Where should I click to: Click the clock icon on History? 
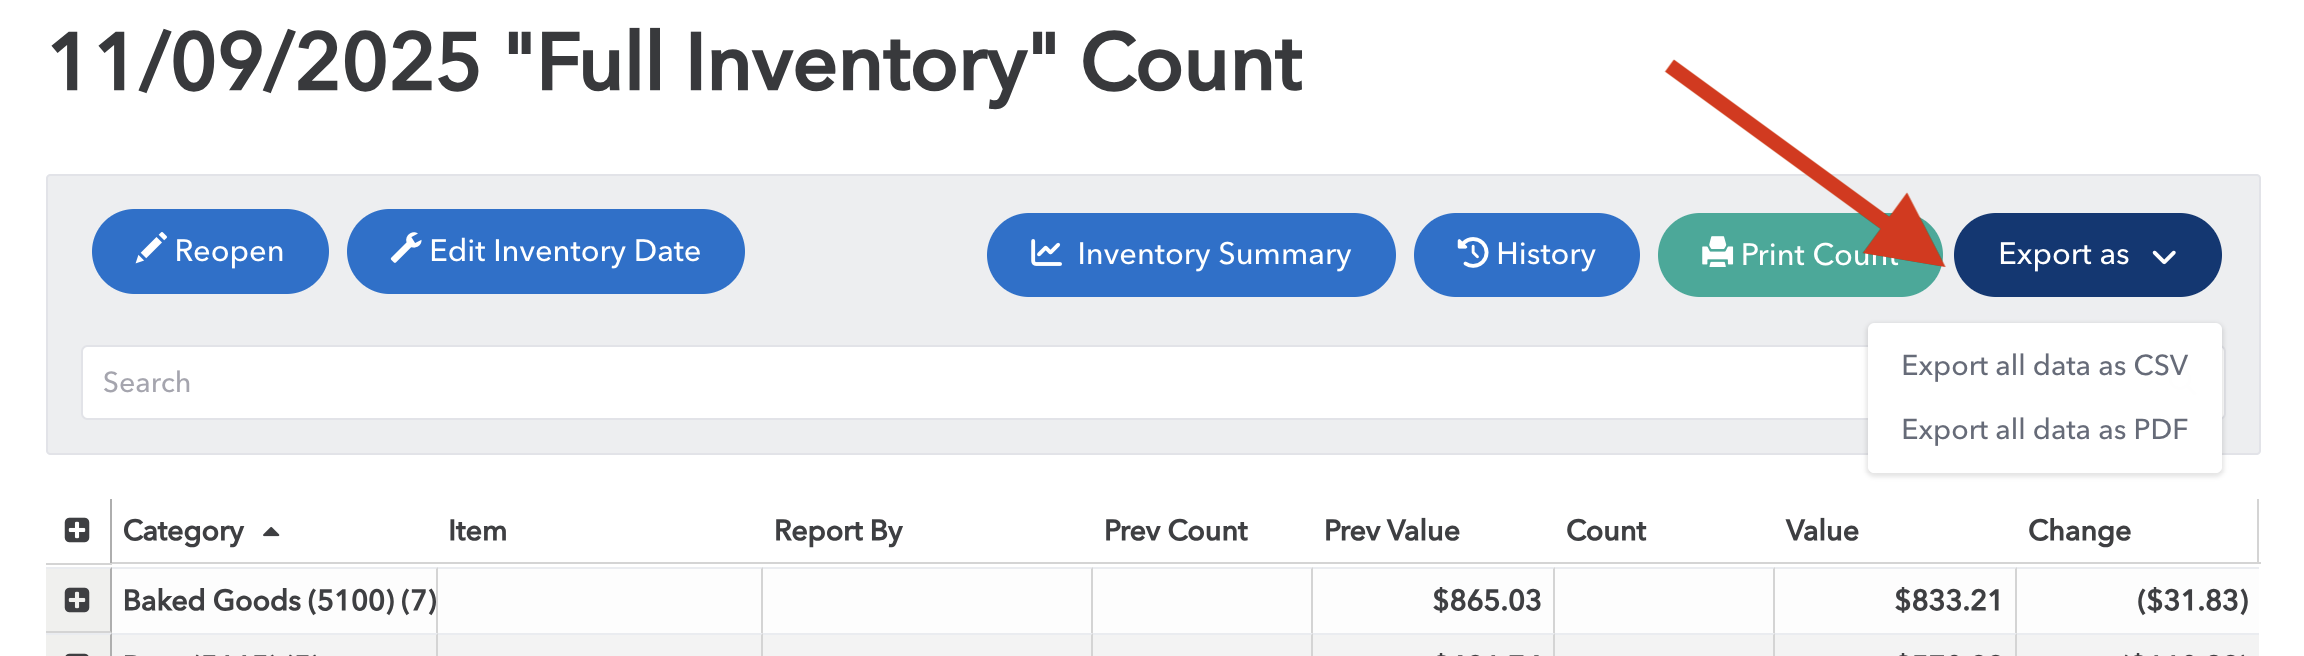1473,252
